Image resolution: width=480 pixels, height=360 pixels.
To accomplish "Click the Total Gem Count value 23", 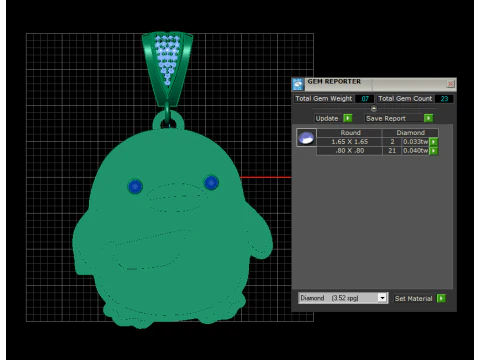I will (444, 99).
